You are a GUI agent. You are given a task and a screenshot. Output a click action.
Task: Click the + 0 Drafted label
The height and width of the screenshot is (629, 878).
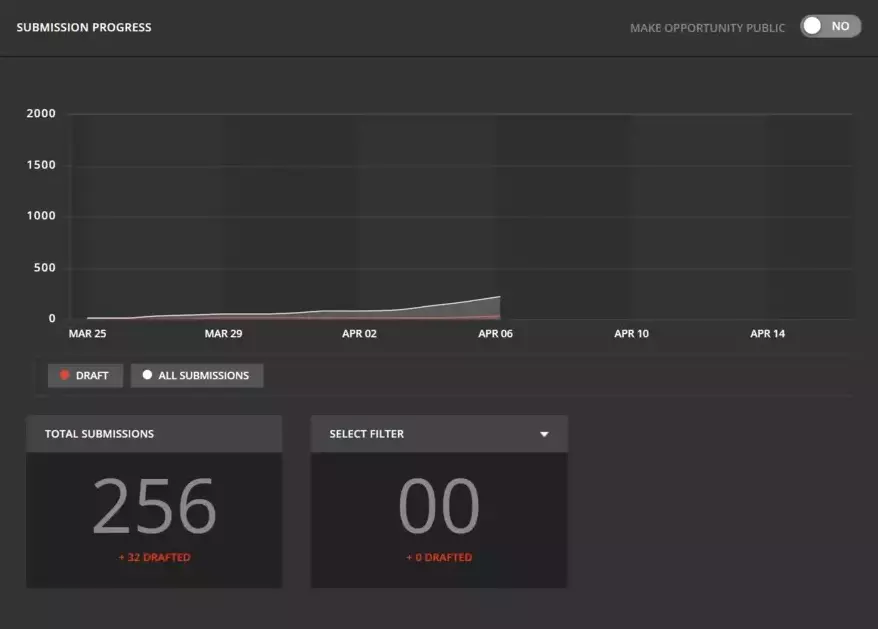439,557
